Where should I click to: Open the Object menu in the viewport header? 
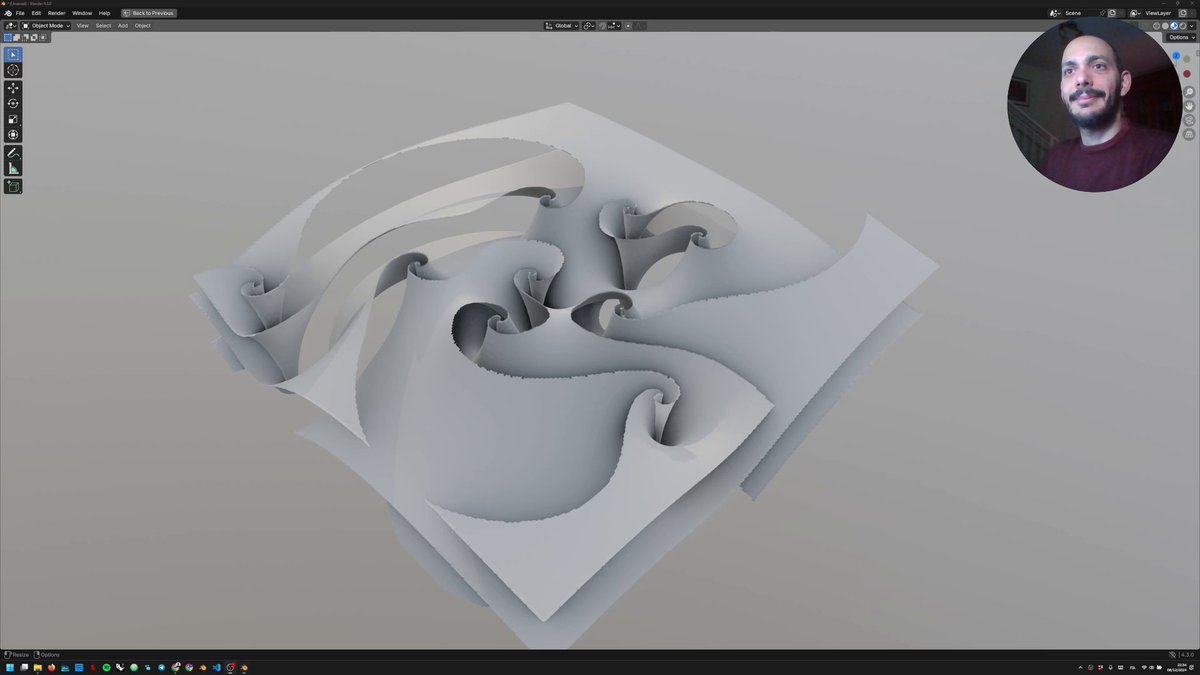point(142,25)
